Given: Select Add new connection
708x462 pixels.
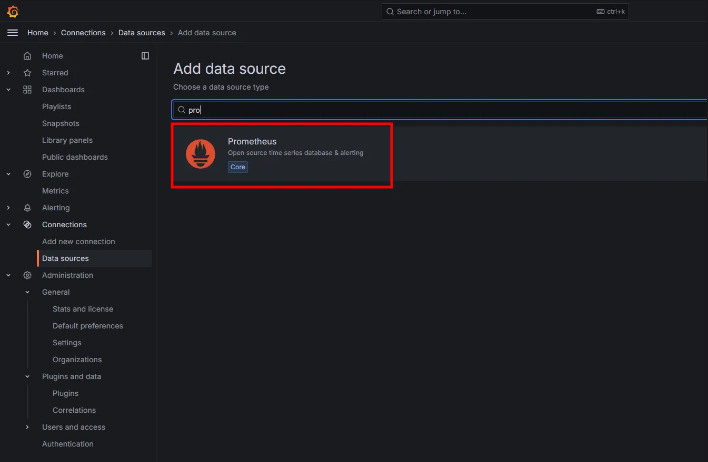Looking at the screenshot, I should coord(79,242).
